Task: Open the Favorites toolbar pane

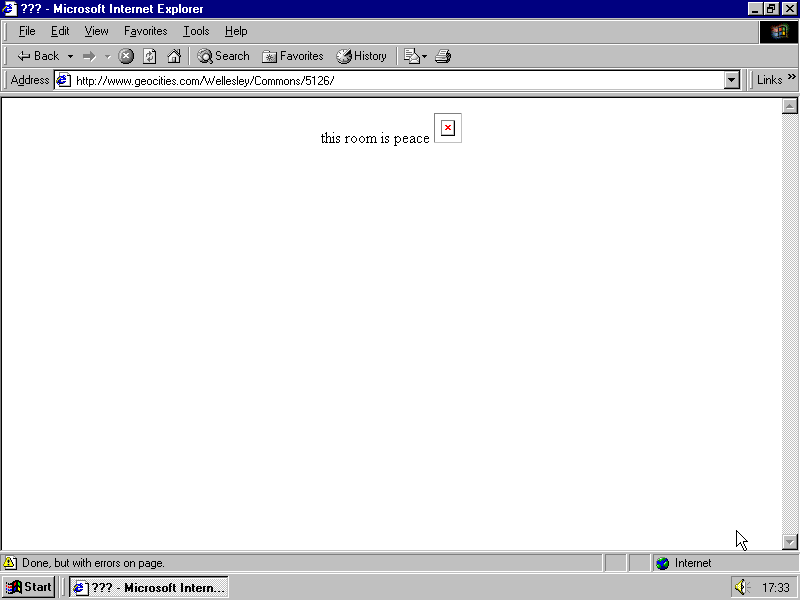Action: [292, 56]
